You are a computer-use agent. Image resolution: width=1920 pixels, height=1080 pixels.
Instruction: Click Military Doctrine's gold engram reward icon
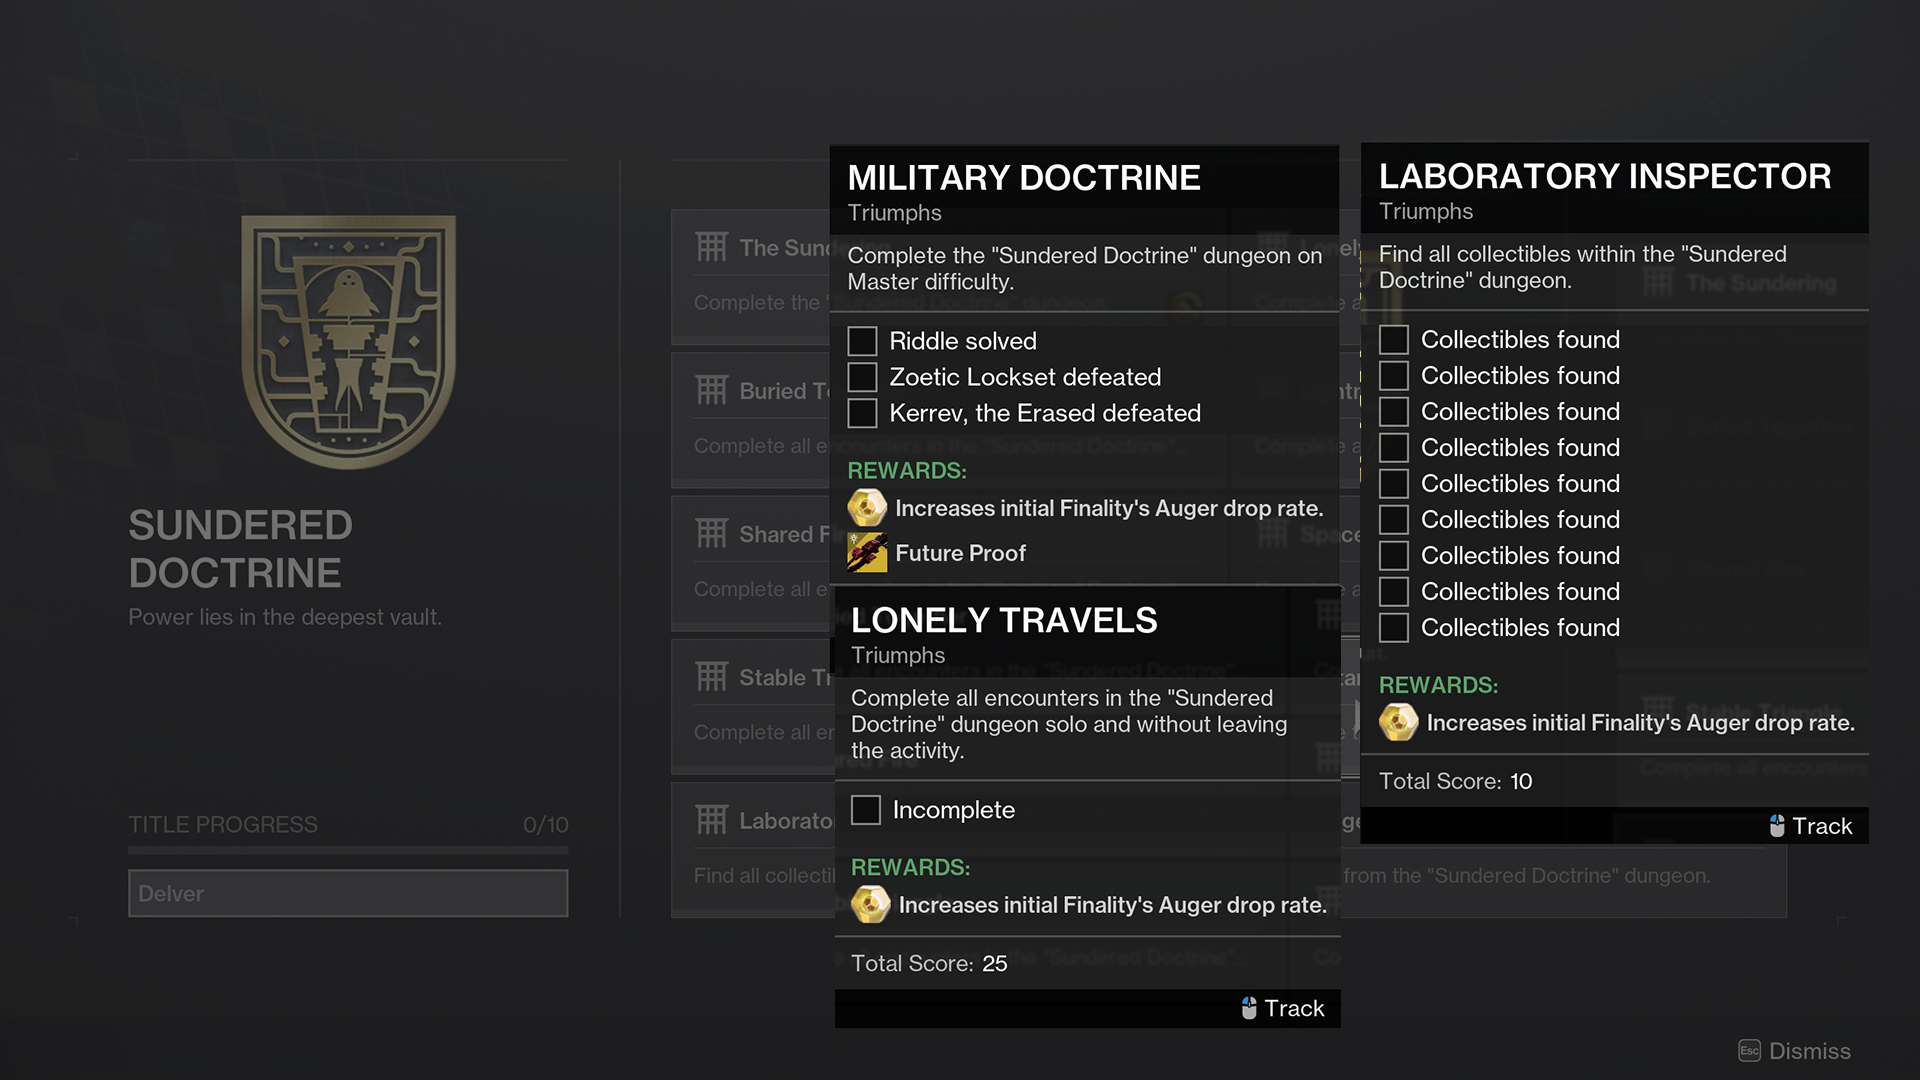point(867,508)
